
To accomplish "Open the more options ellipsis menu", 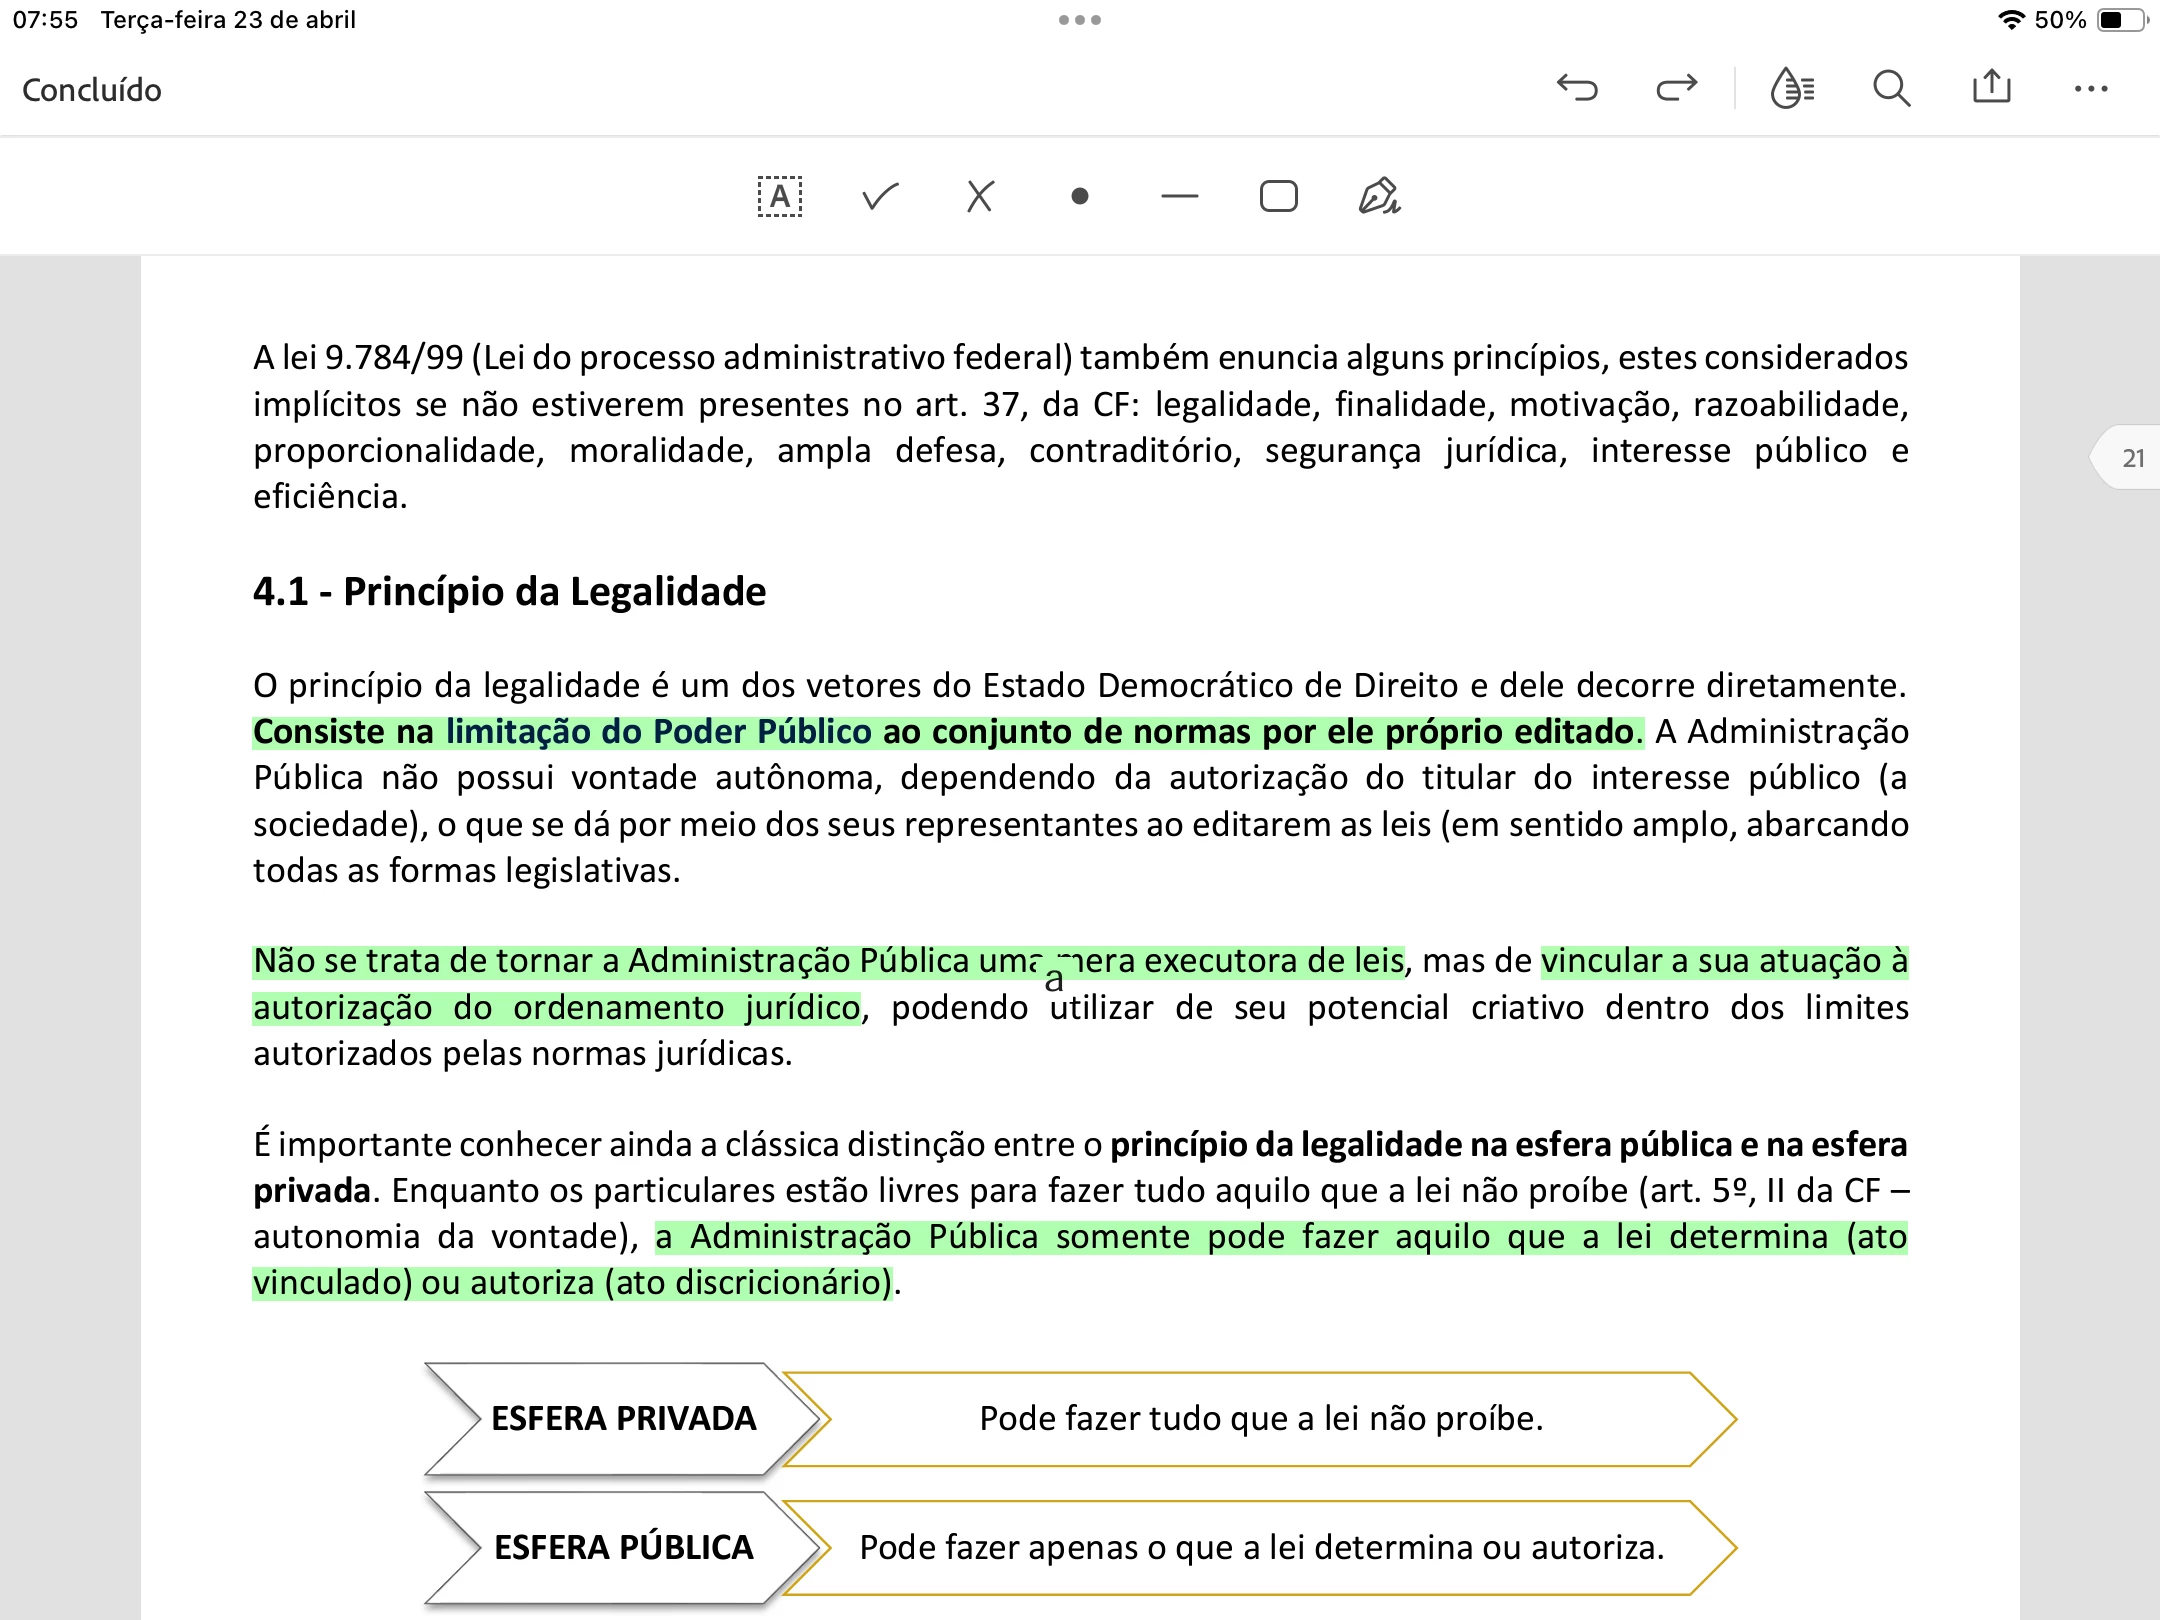I will click(x=2091, y=89).
